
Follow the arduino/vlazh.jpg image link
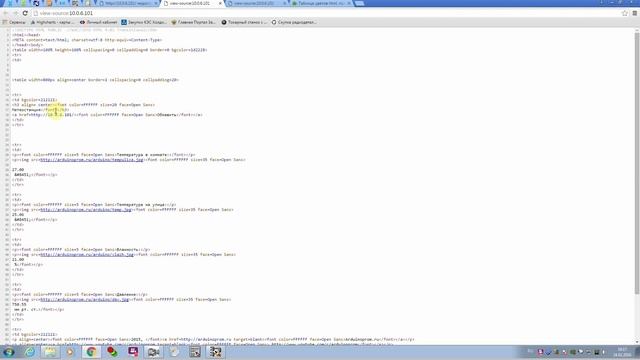(87, 255)
